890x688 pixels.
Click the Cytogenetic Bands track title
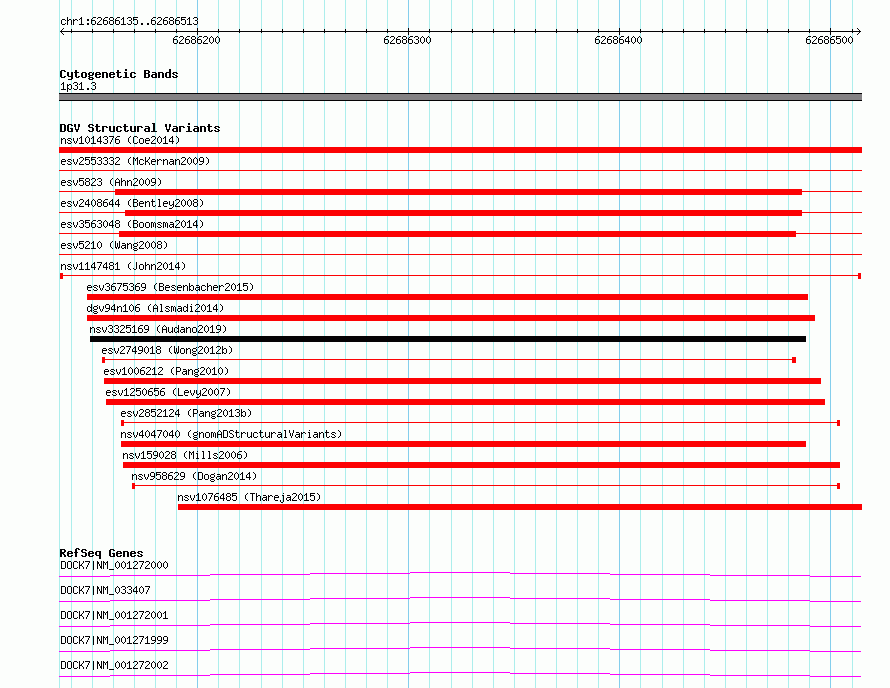[x=119, y=74]
